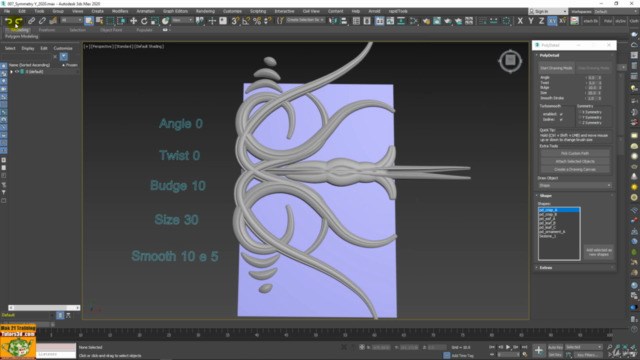Viewport: 640px width, 360px height.
Task: Toggle the Spinner Snap icon
Action: click(268, 21)
